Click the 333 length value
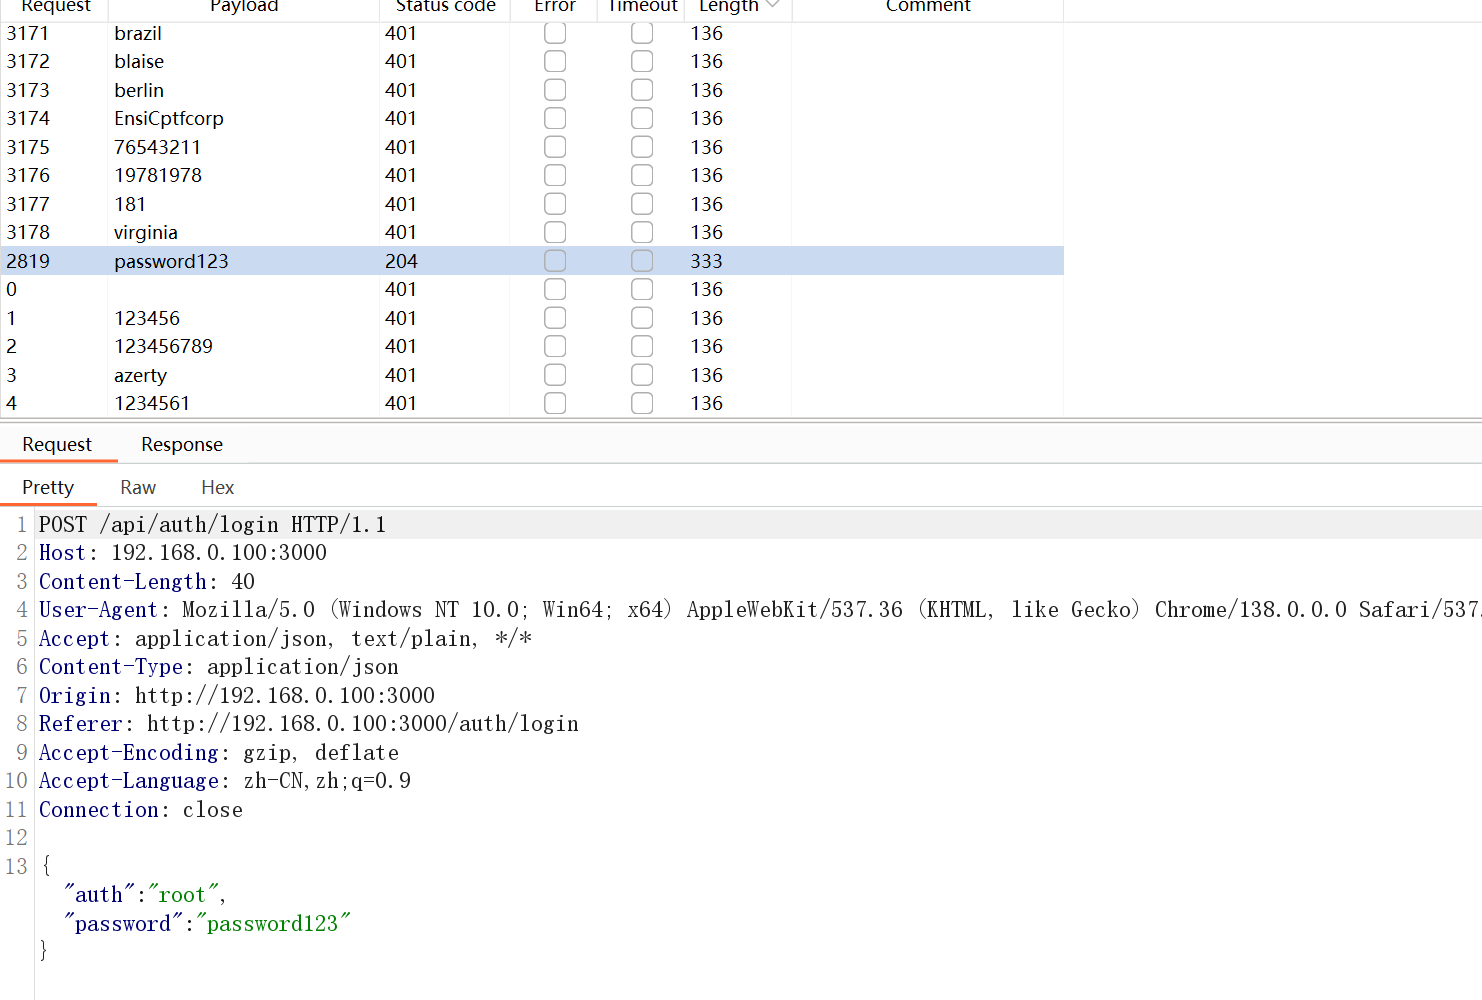 click(x=706, y=261)
